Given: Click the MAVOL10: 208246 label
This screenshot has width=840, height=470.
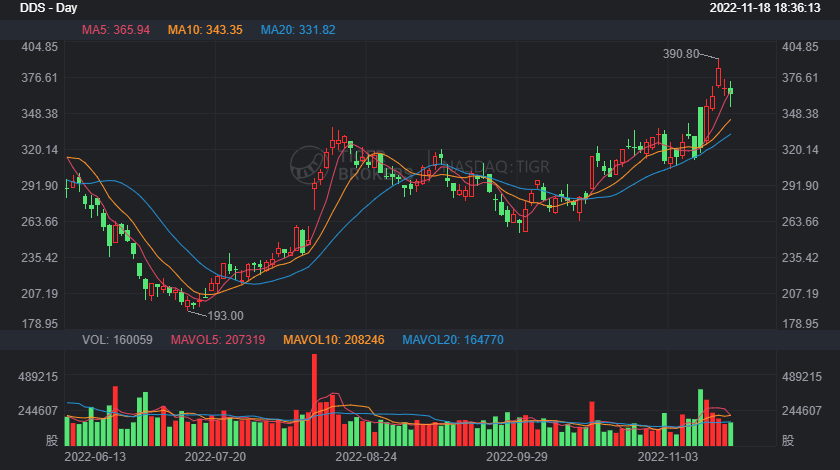Looking at the screenshot, I should pos(334,340).
